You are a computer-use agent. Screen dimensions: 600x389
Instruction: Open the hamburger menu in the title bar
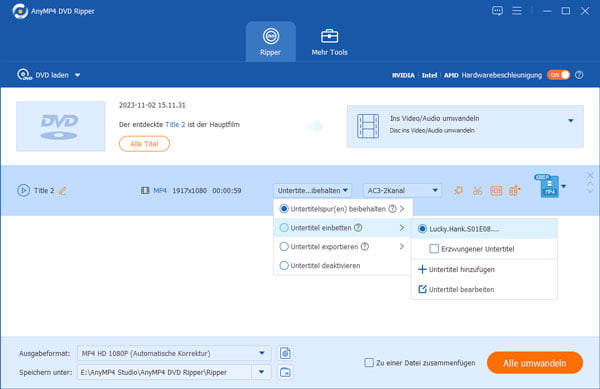click(517, 11)
